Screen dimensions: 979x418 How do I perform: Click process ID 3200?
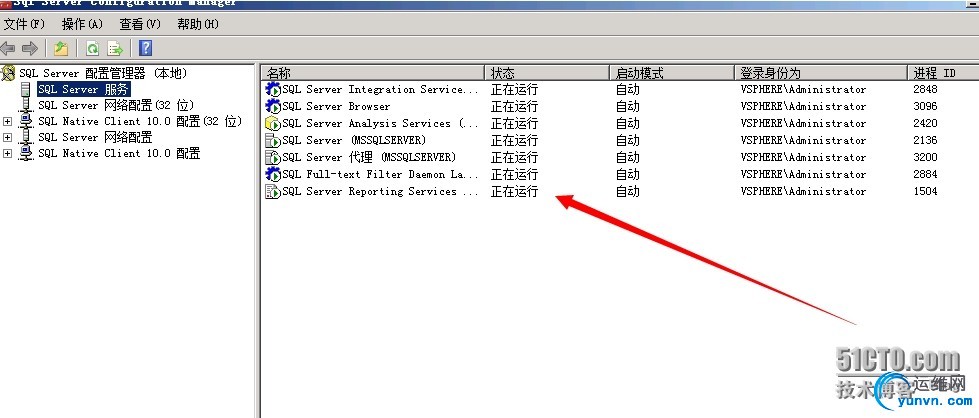click(x=925, y=157)
